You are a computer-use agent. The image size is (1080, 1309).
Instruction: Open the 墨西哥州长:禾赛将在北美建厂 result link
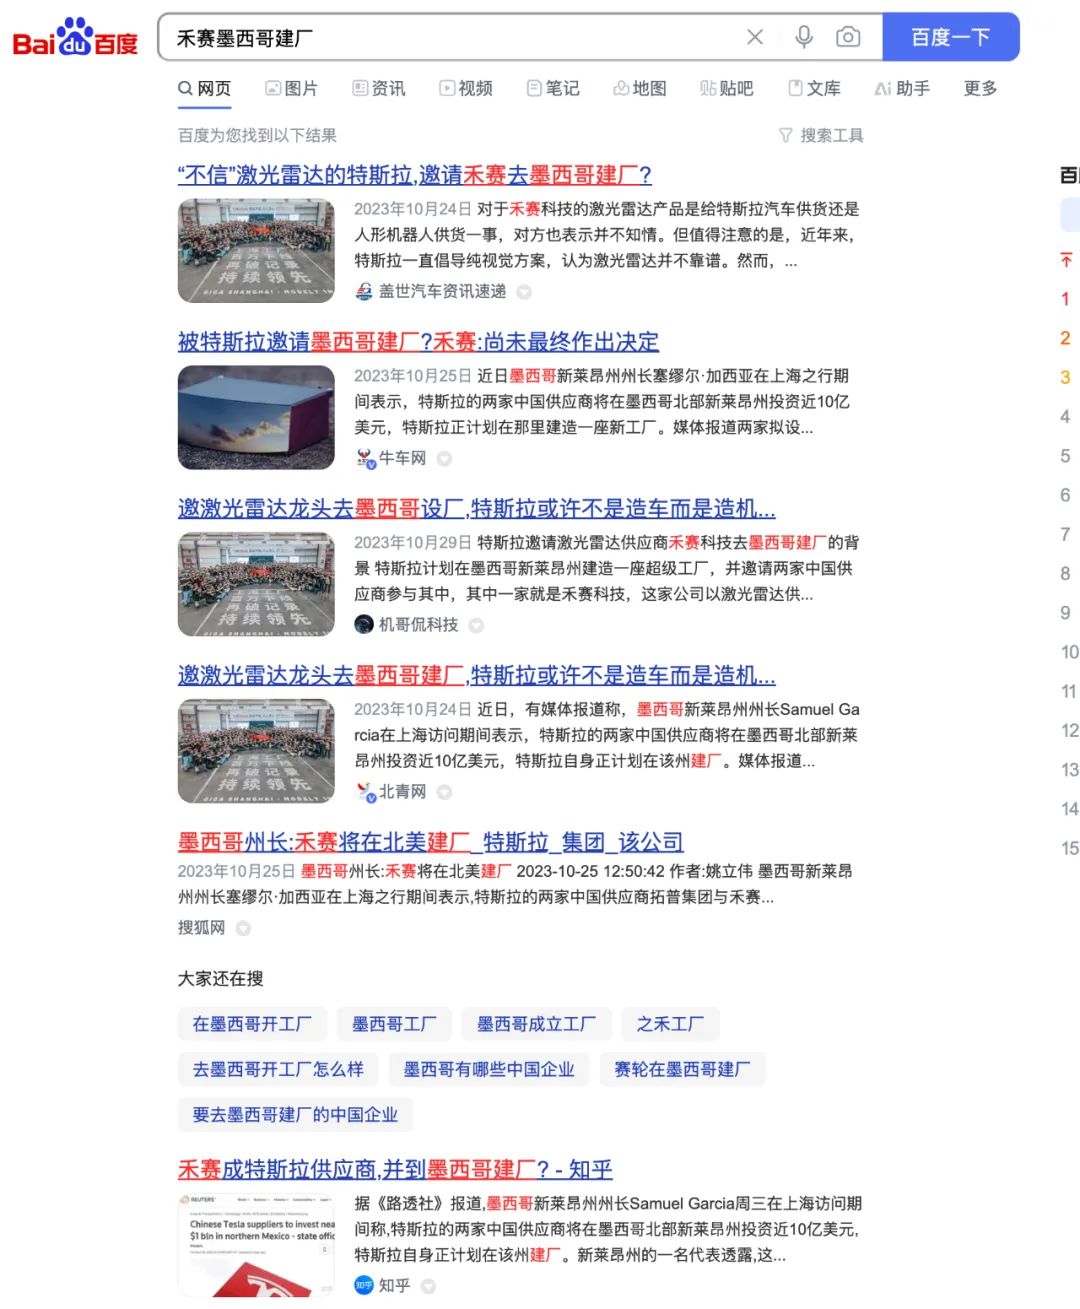point(430,842)
